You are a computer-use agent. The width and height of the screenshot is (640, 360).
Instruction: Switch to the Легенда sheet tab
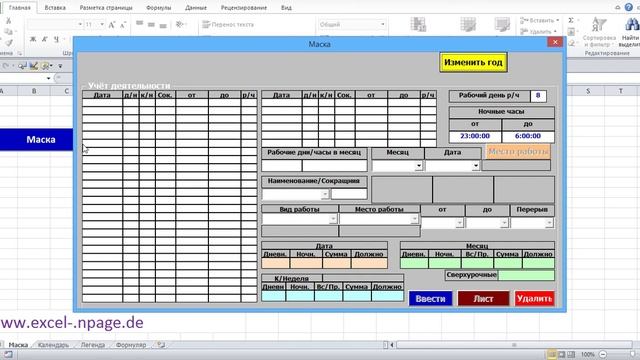click(93, 345)
